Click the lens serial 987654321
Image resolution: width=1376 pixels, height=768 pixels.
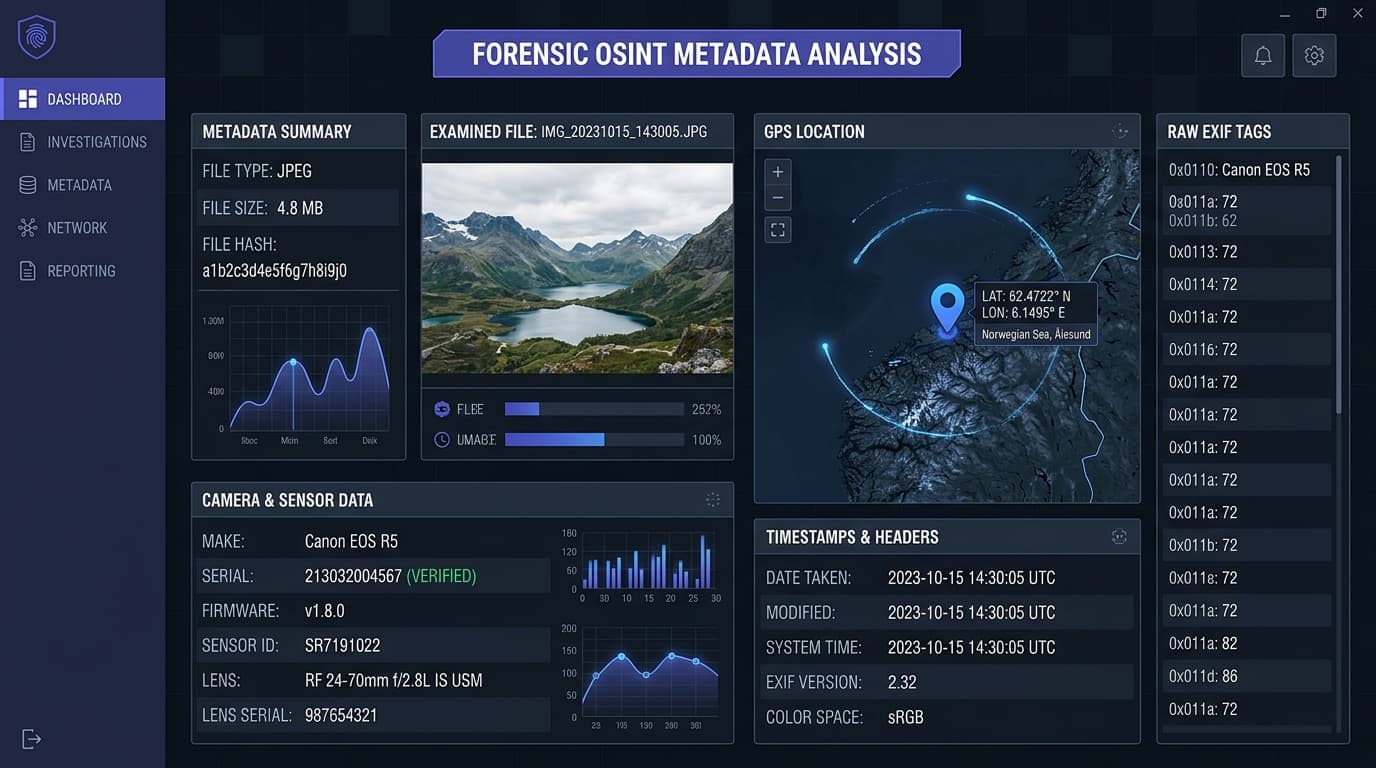point(341,715)
